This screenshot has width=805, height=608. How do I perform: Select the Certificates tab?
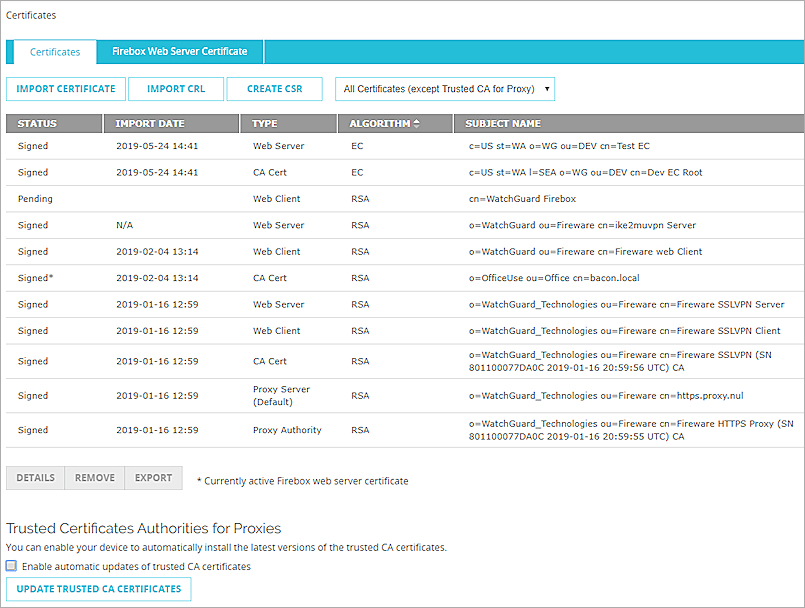54,51
